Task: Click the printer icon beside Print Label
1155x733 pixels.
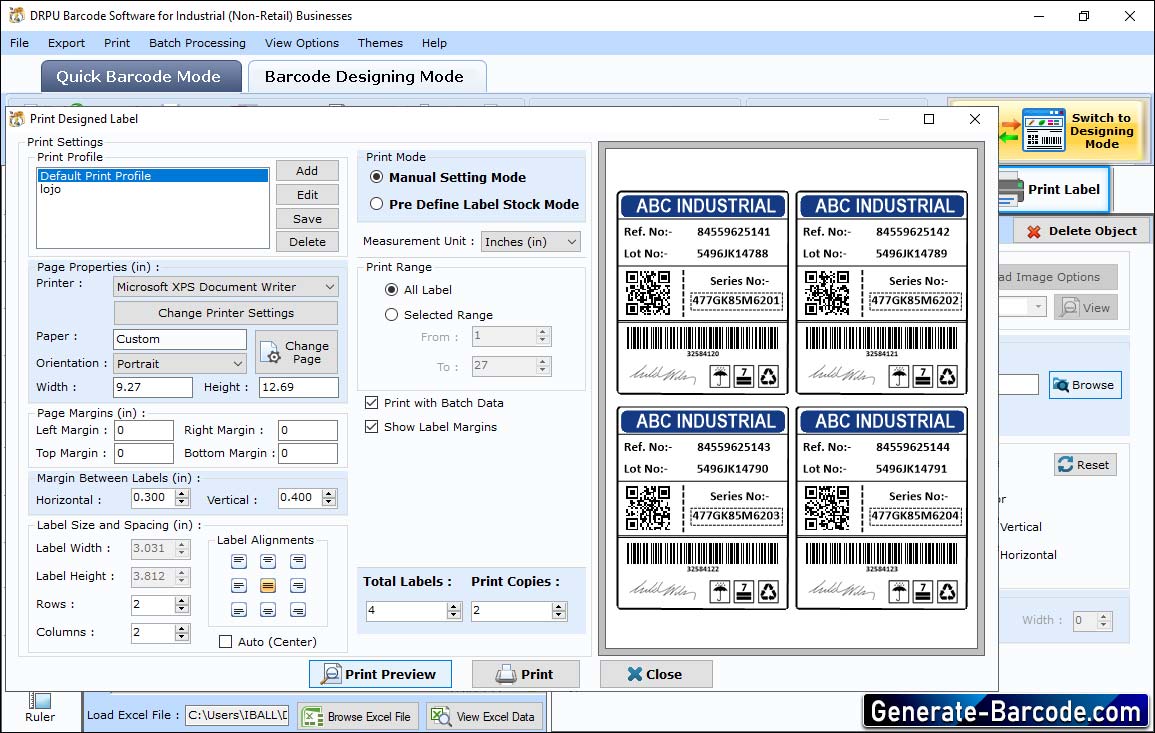Action: [1011, 189]
